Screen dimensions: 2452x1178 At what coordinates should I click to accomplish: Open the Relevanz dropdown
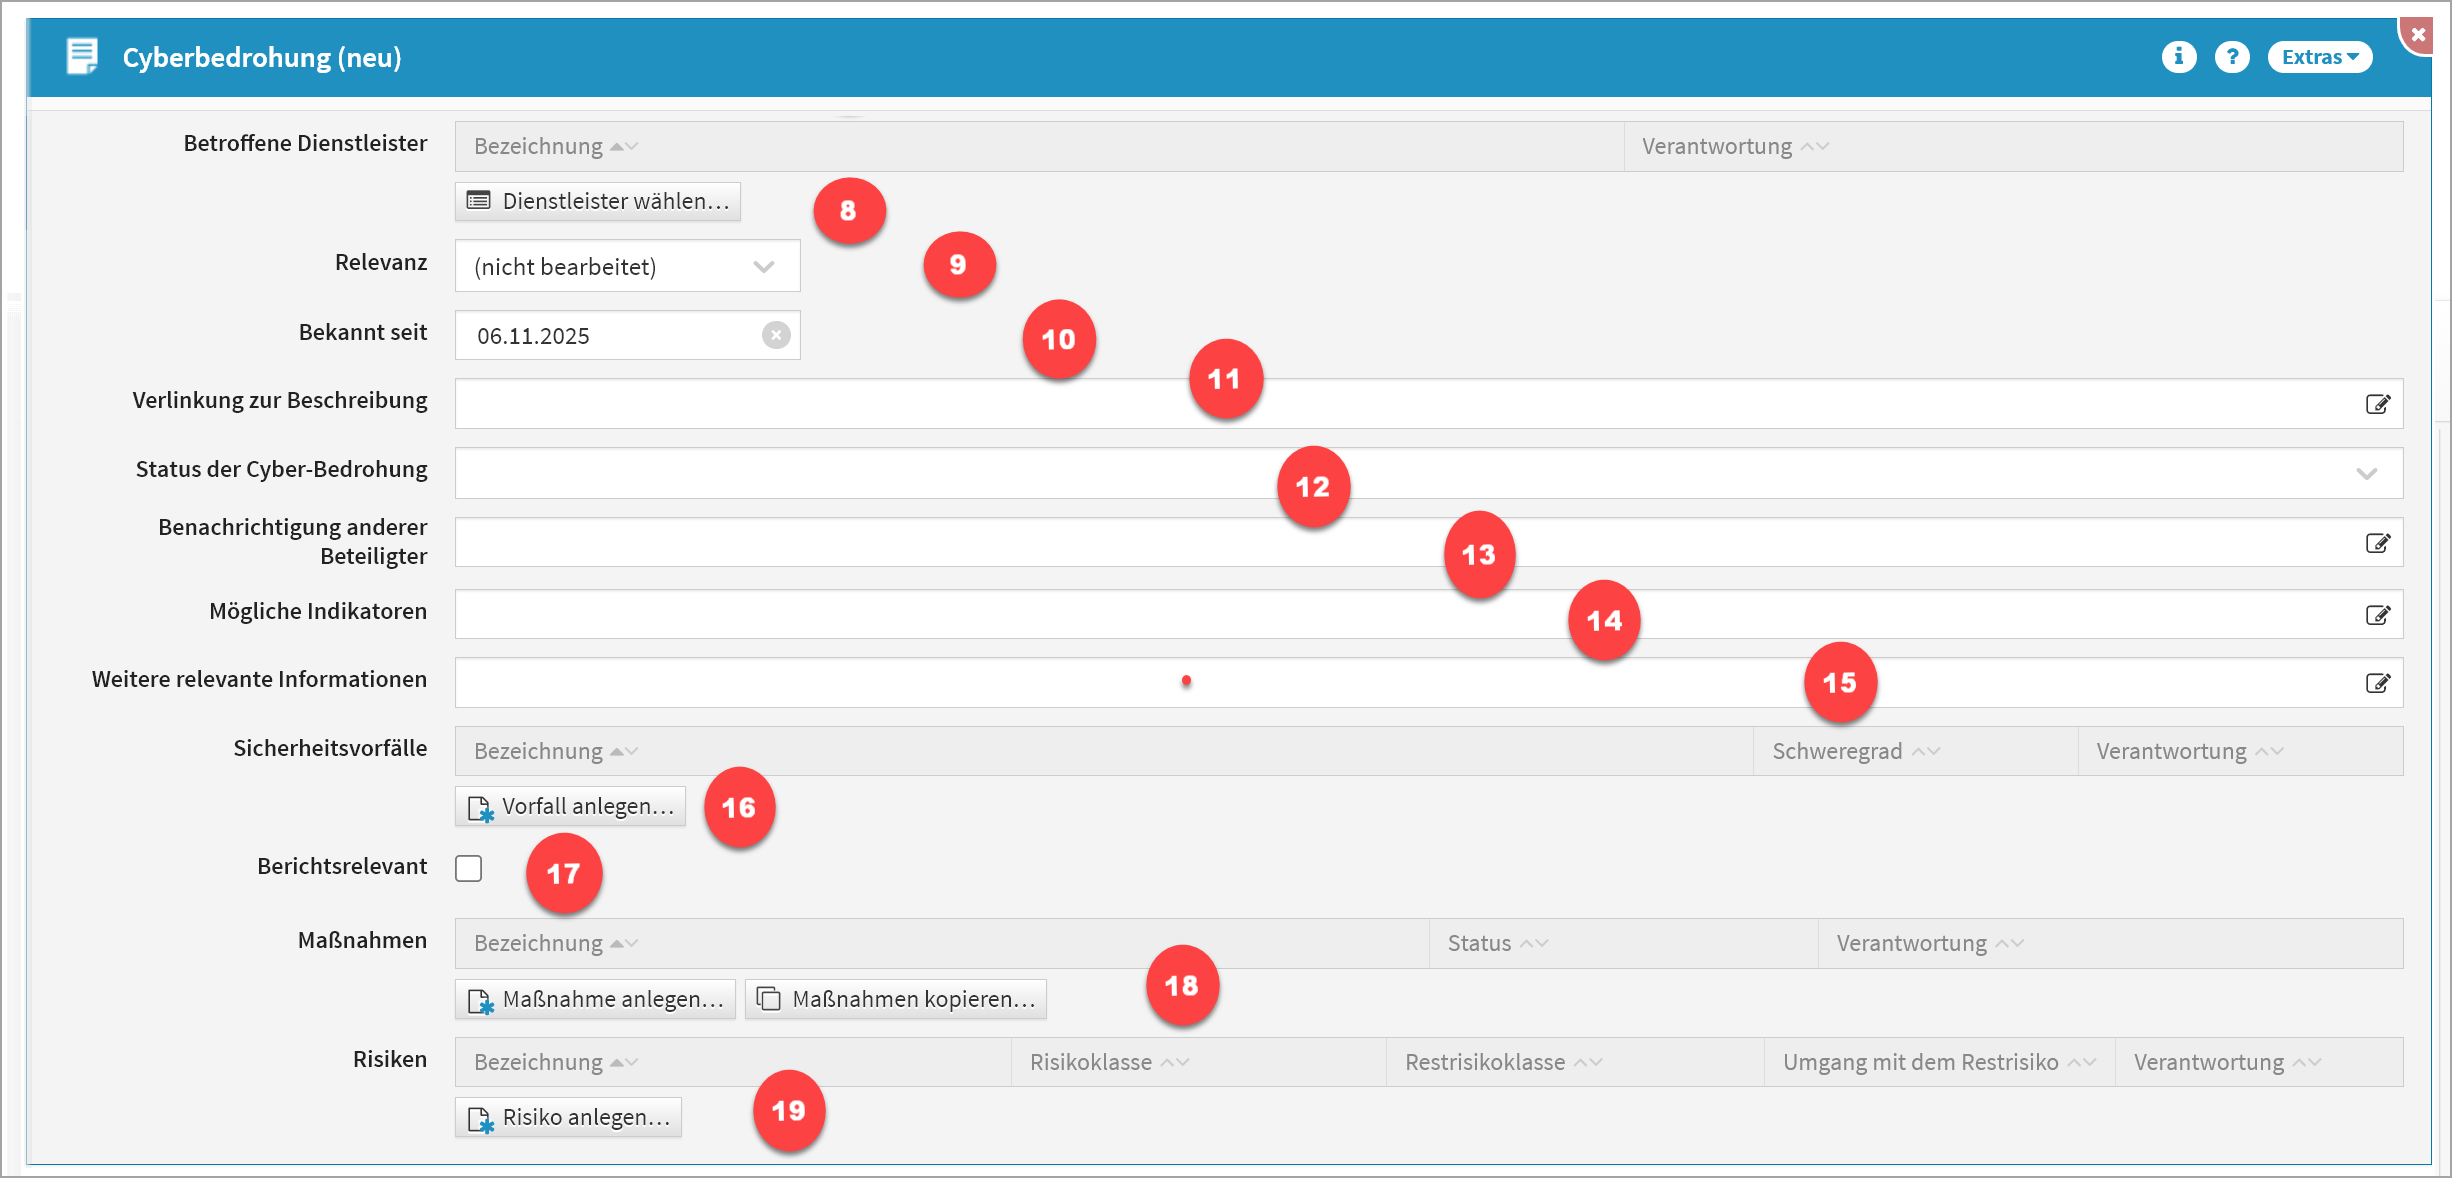tap(627, 266)
